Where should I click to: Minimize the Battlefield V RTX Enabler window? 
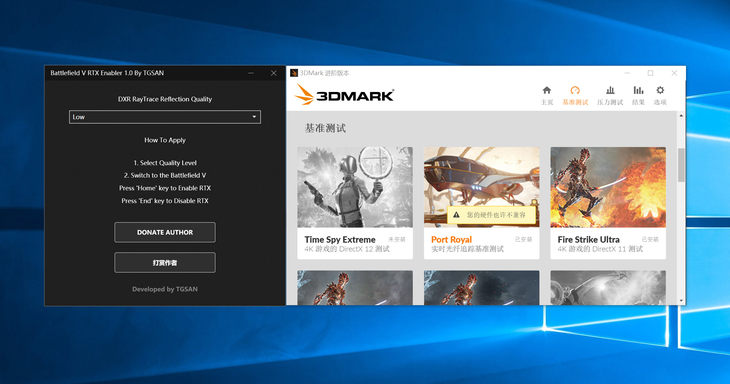point(251,73)
